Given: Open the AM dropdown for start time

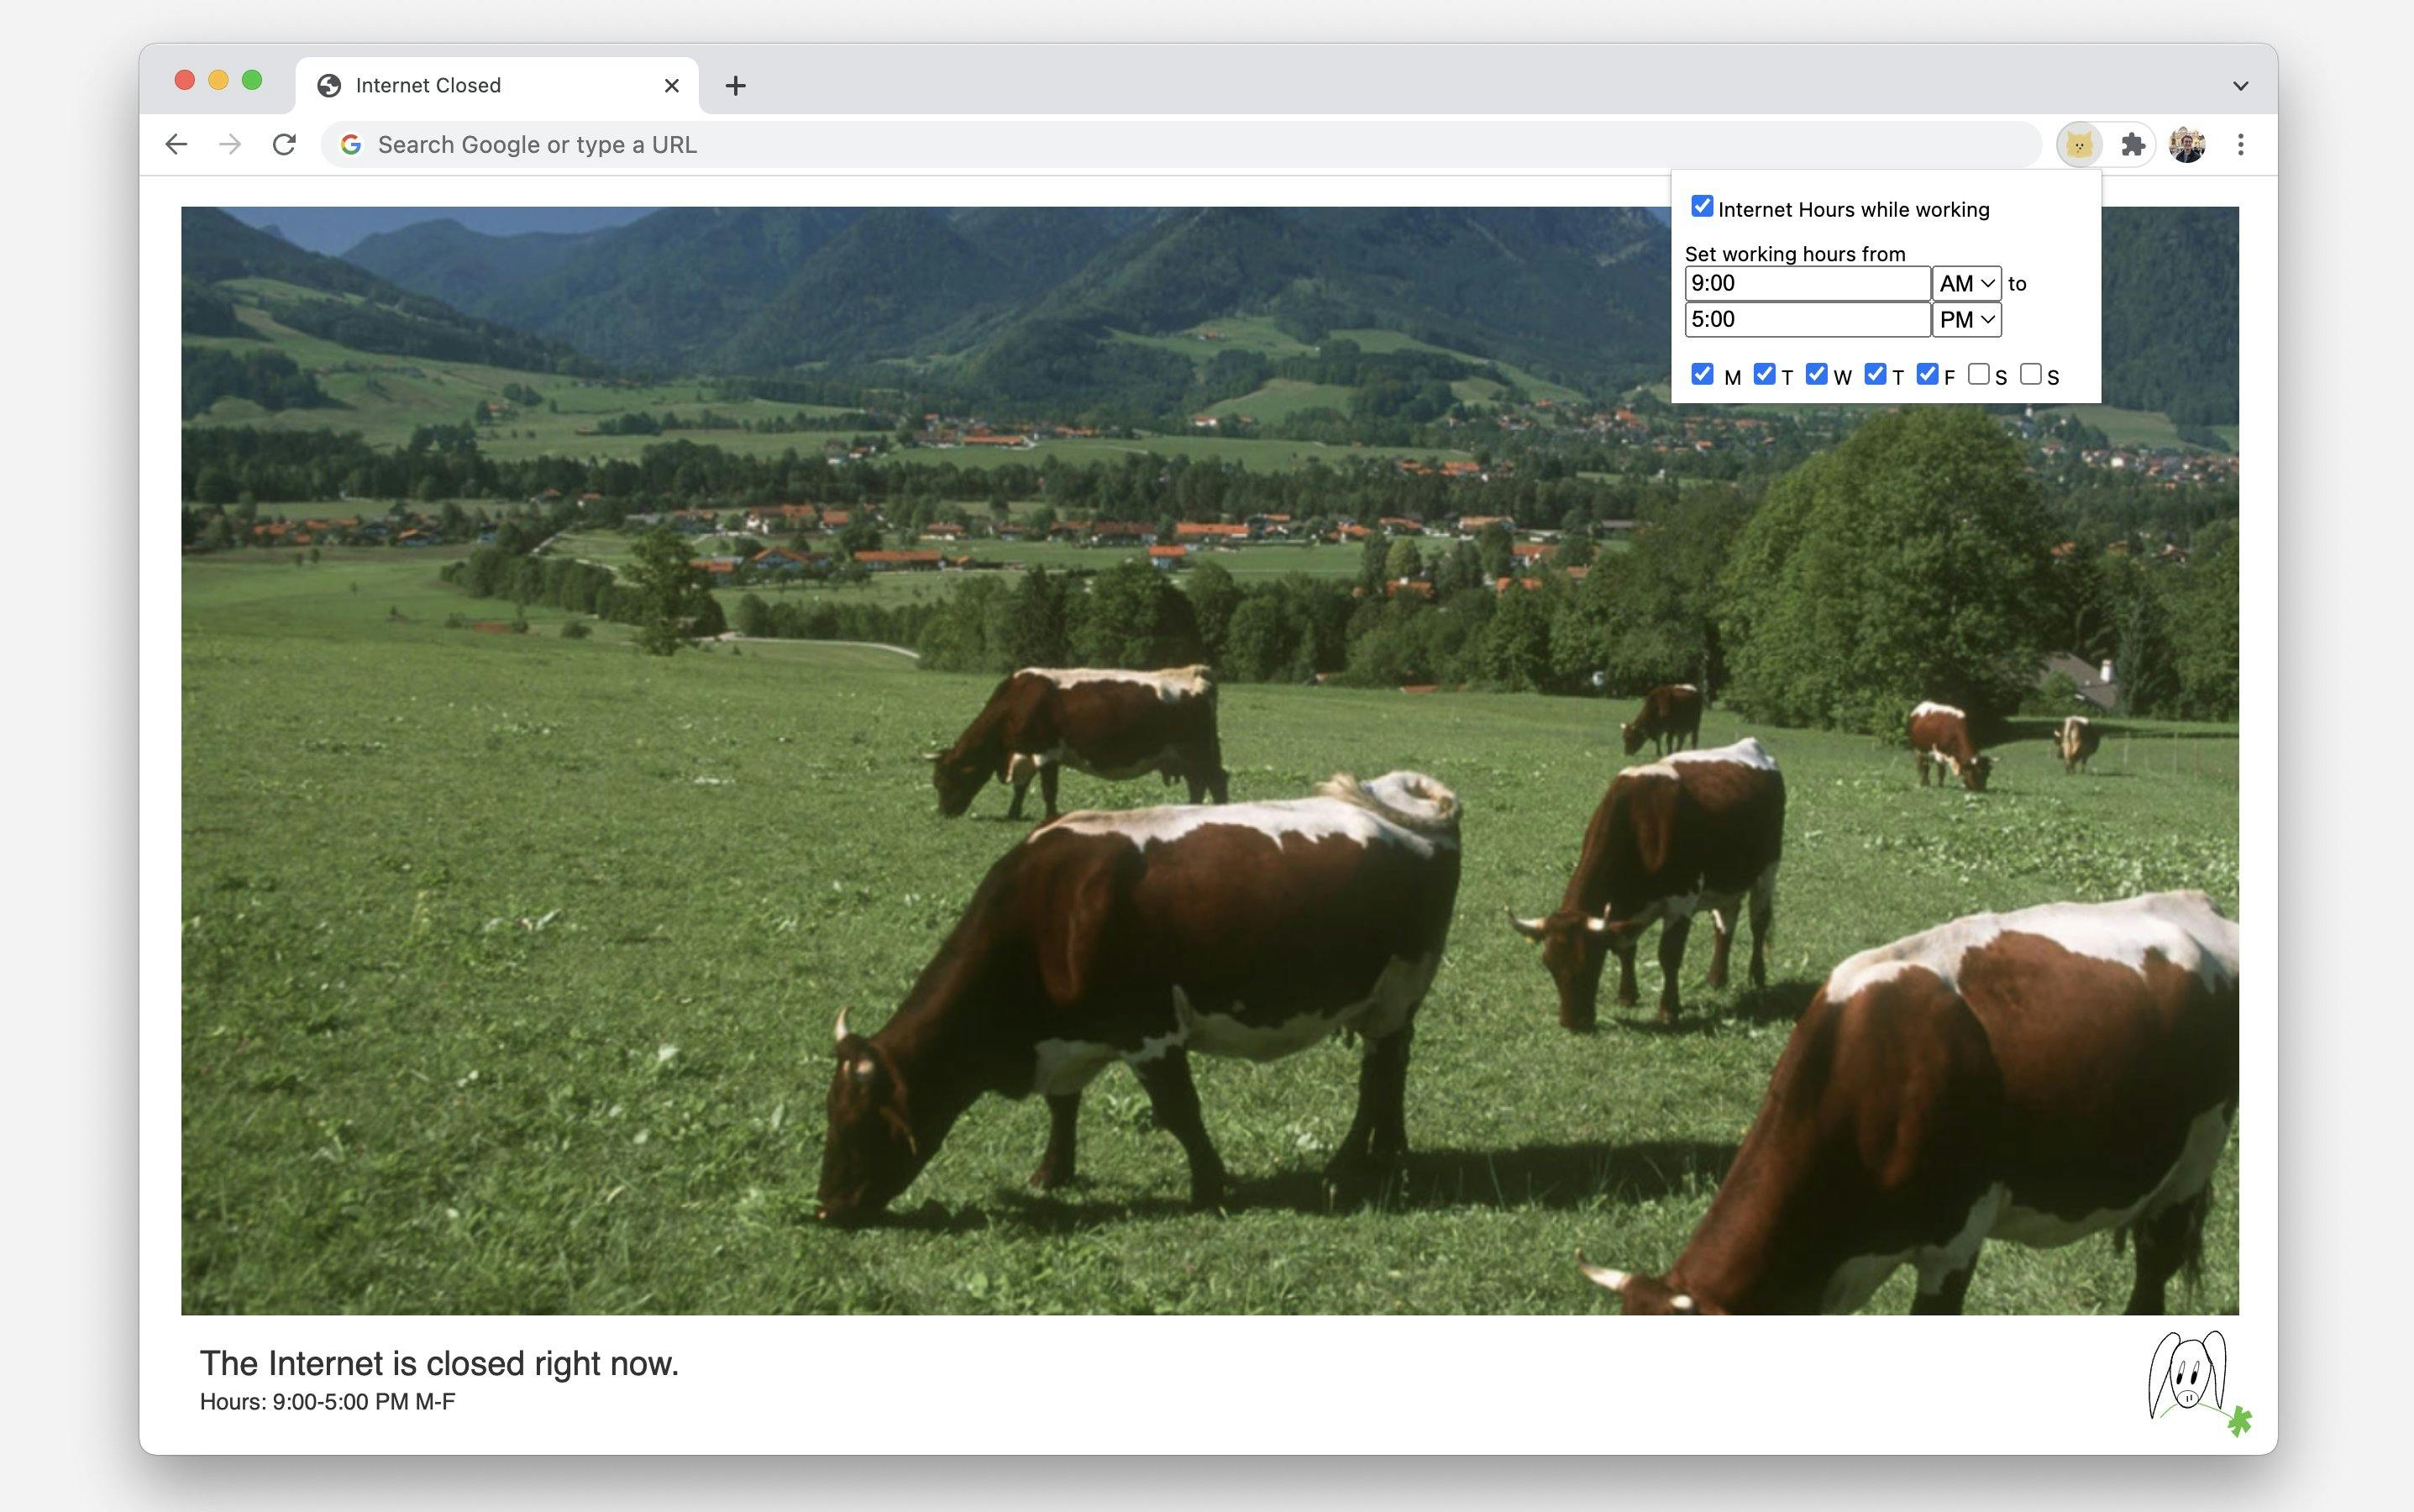Looking at the screenshot, I should 1967,284.
